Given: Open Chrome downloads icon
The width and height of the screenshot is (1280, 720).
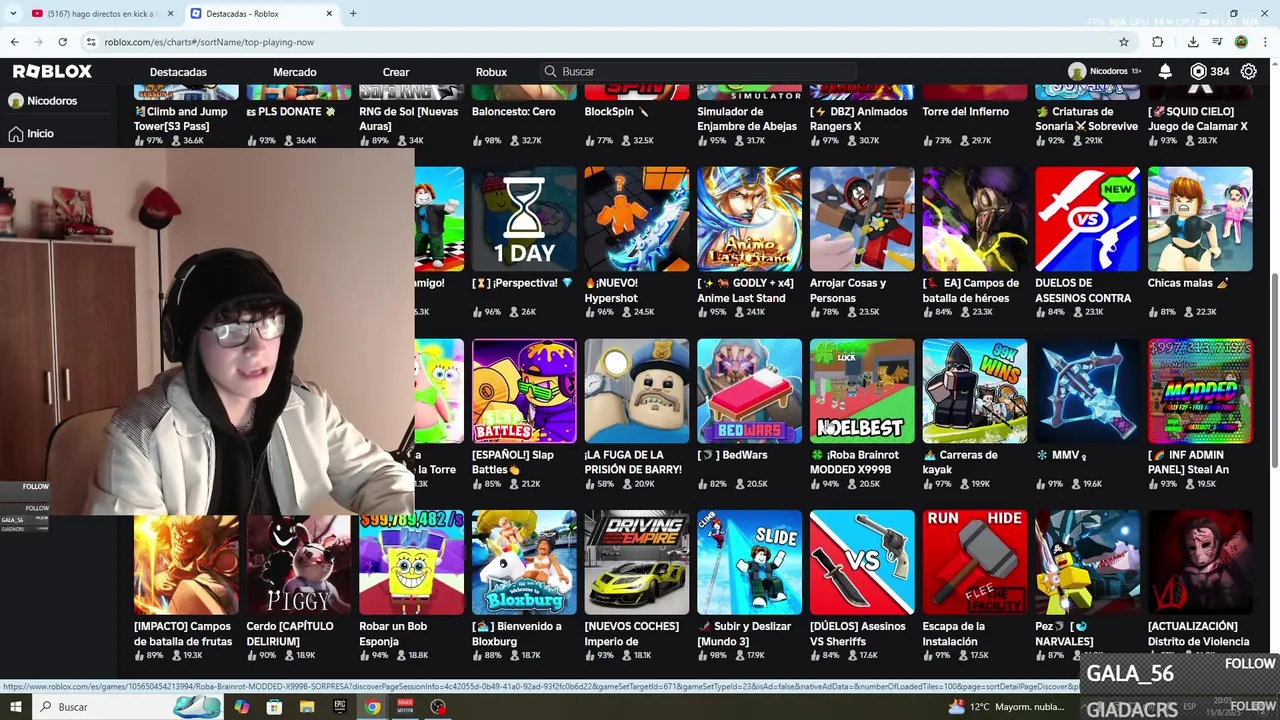Looking at the screenshot, I should point(1193,42).
